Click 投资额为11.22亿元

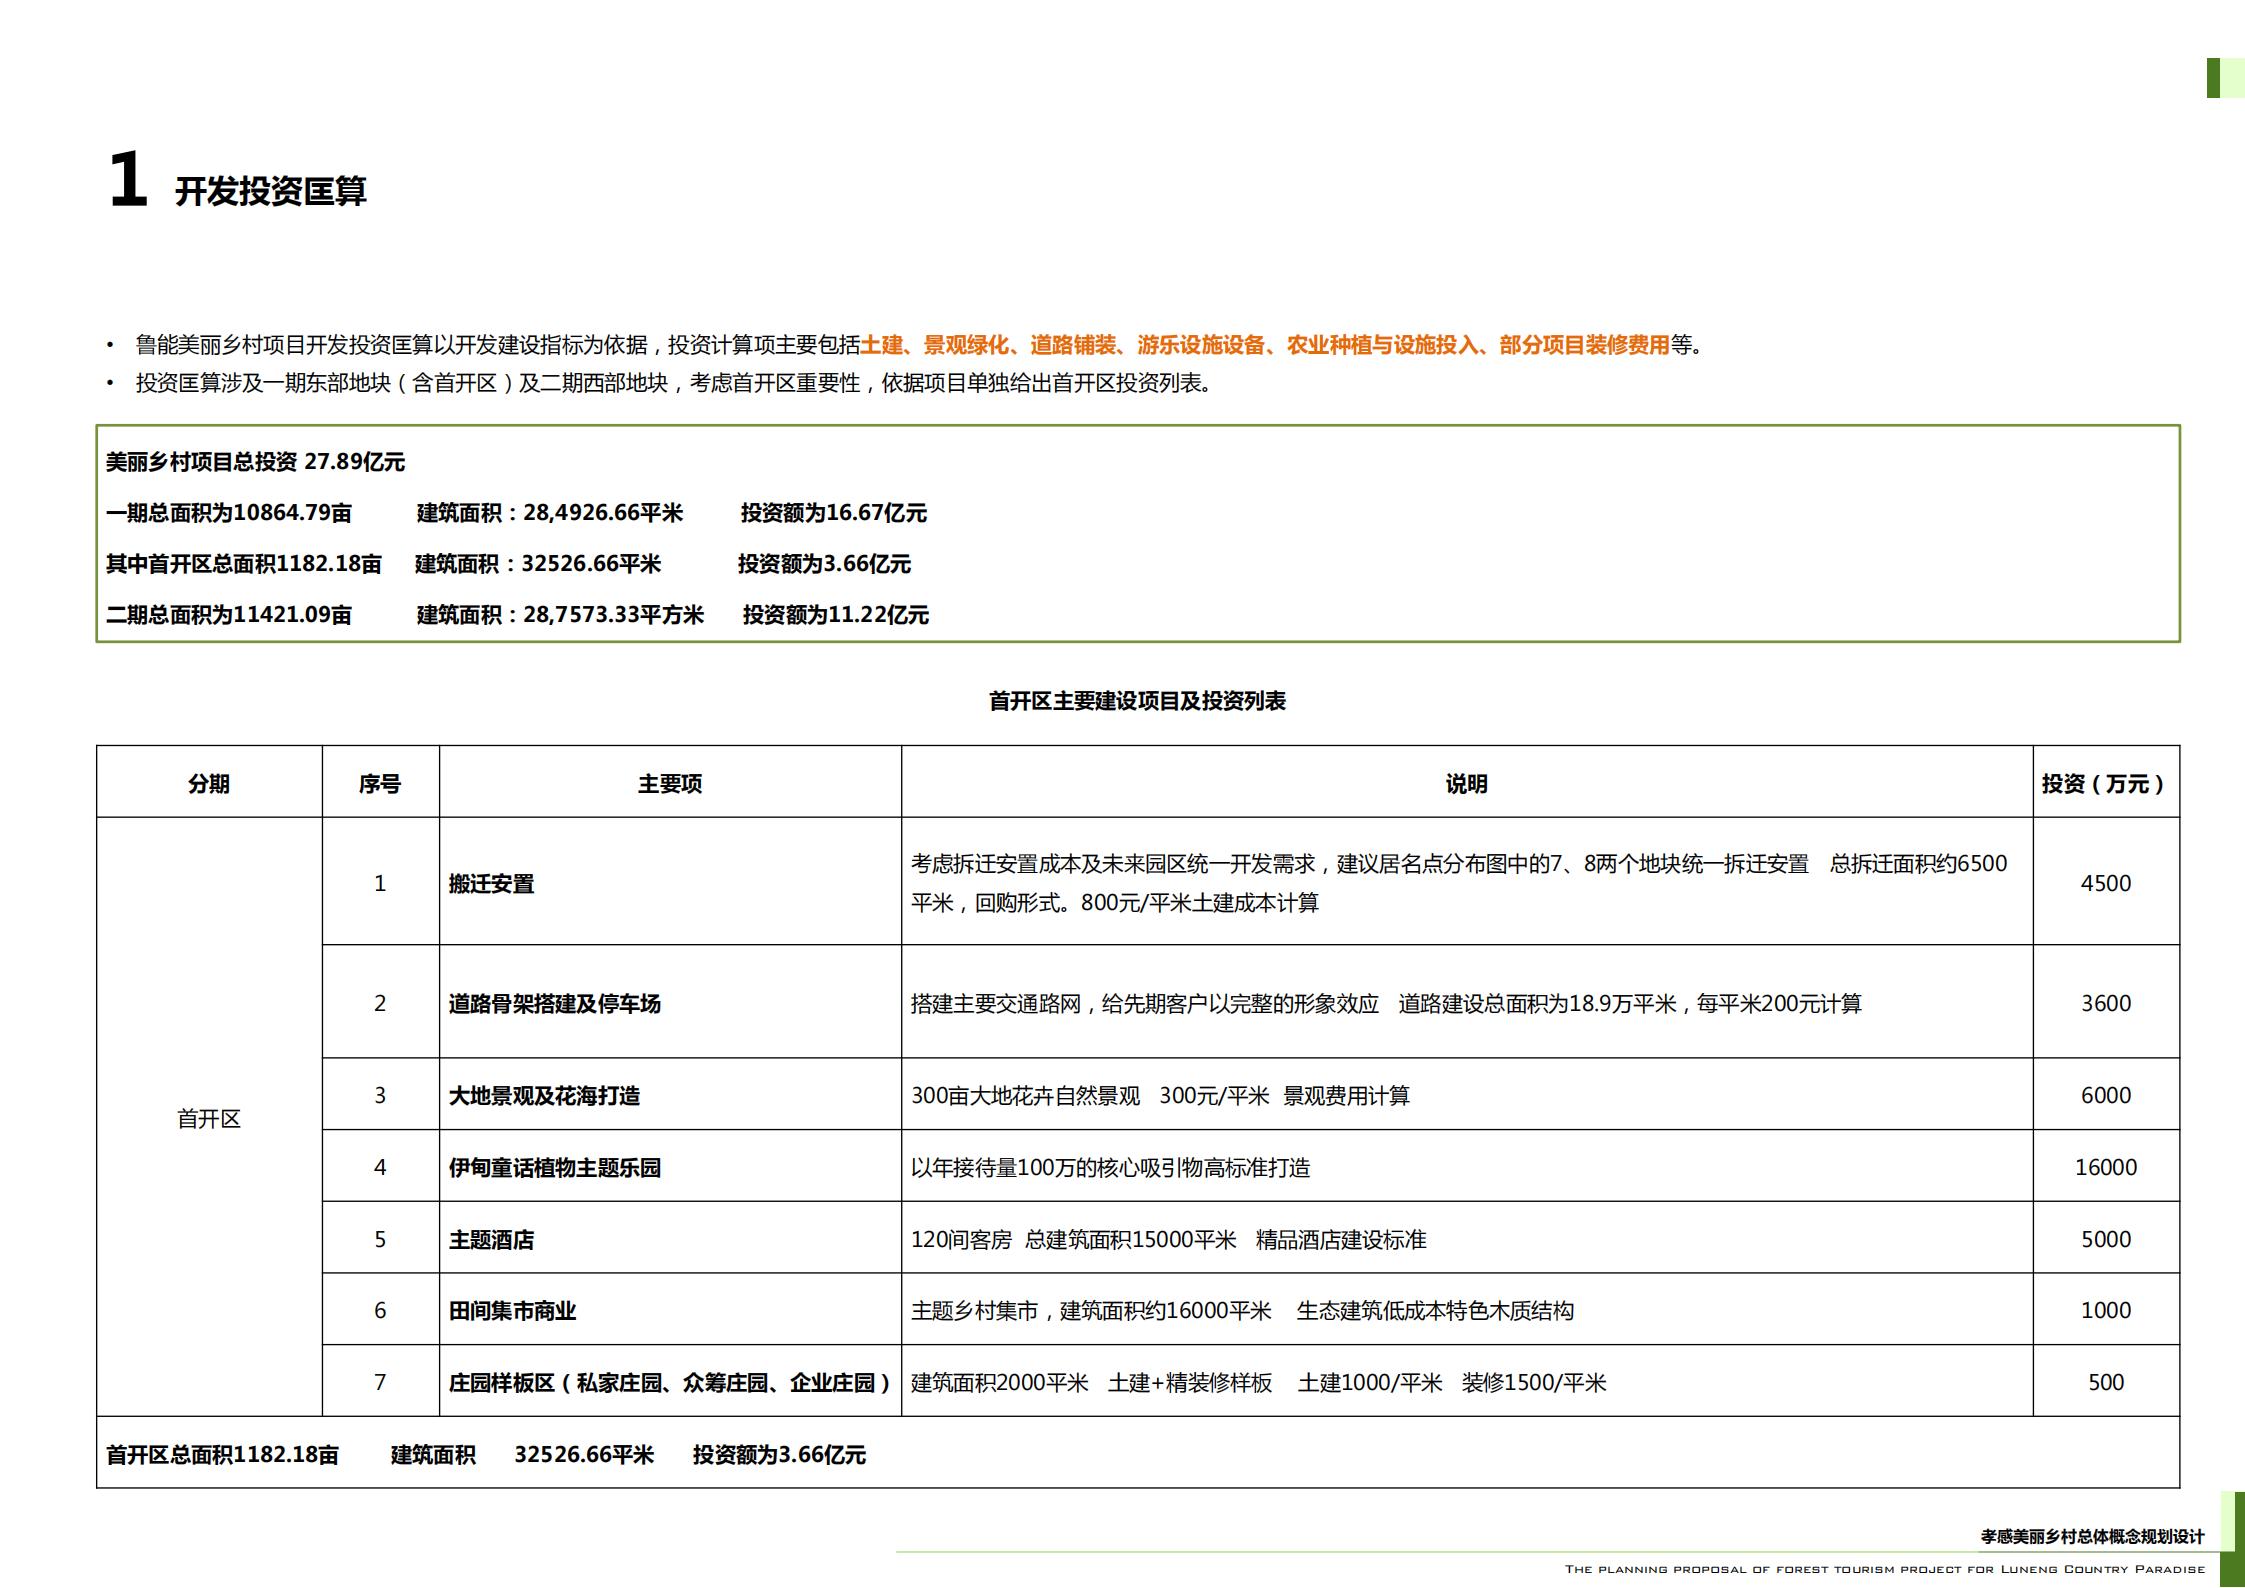pyautogui.click(x=835, y=615)
